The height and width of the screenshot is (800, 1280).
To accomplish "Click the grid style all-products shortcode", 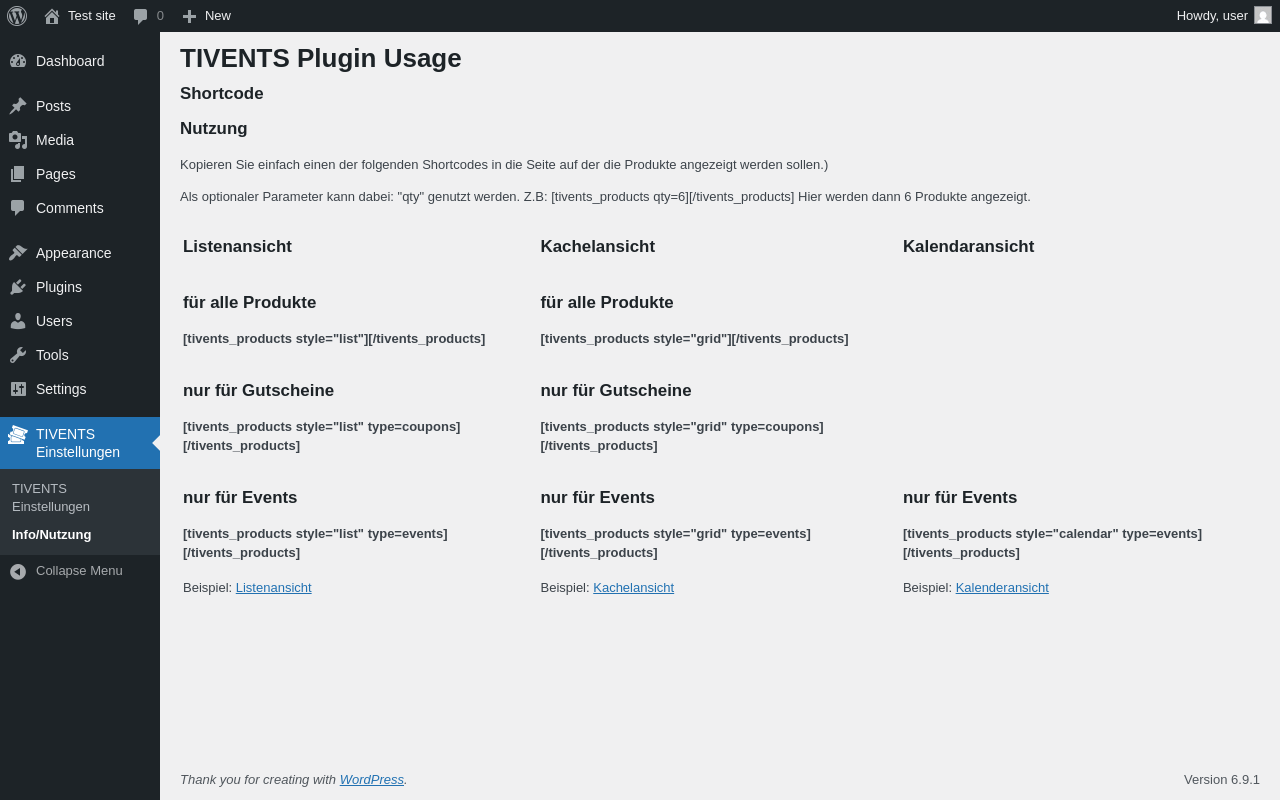I will click(694, 339).
